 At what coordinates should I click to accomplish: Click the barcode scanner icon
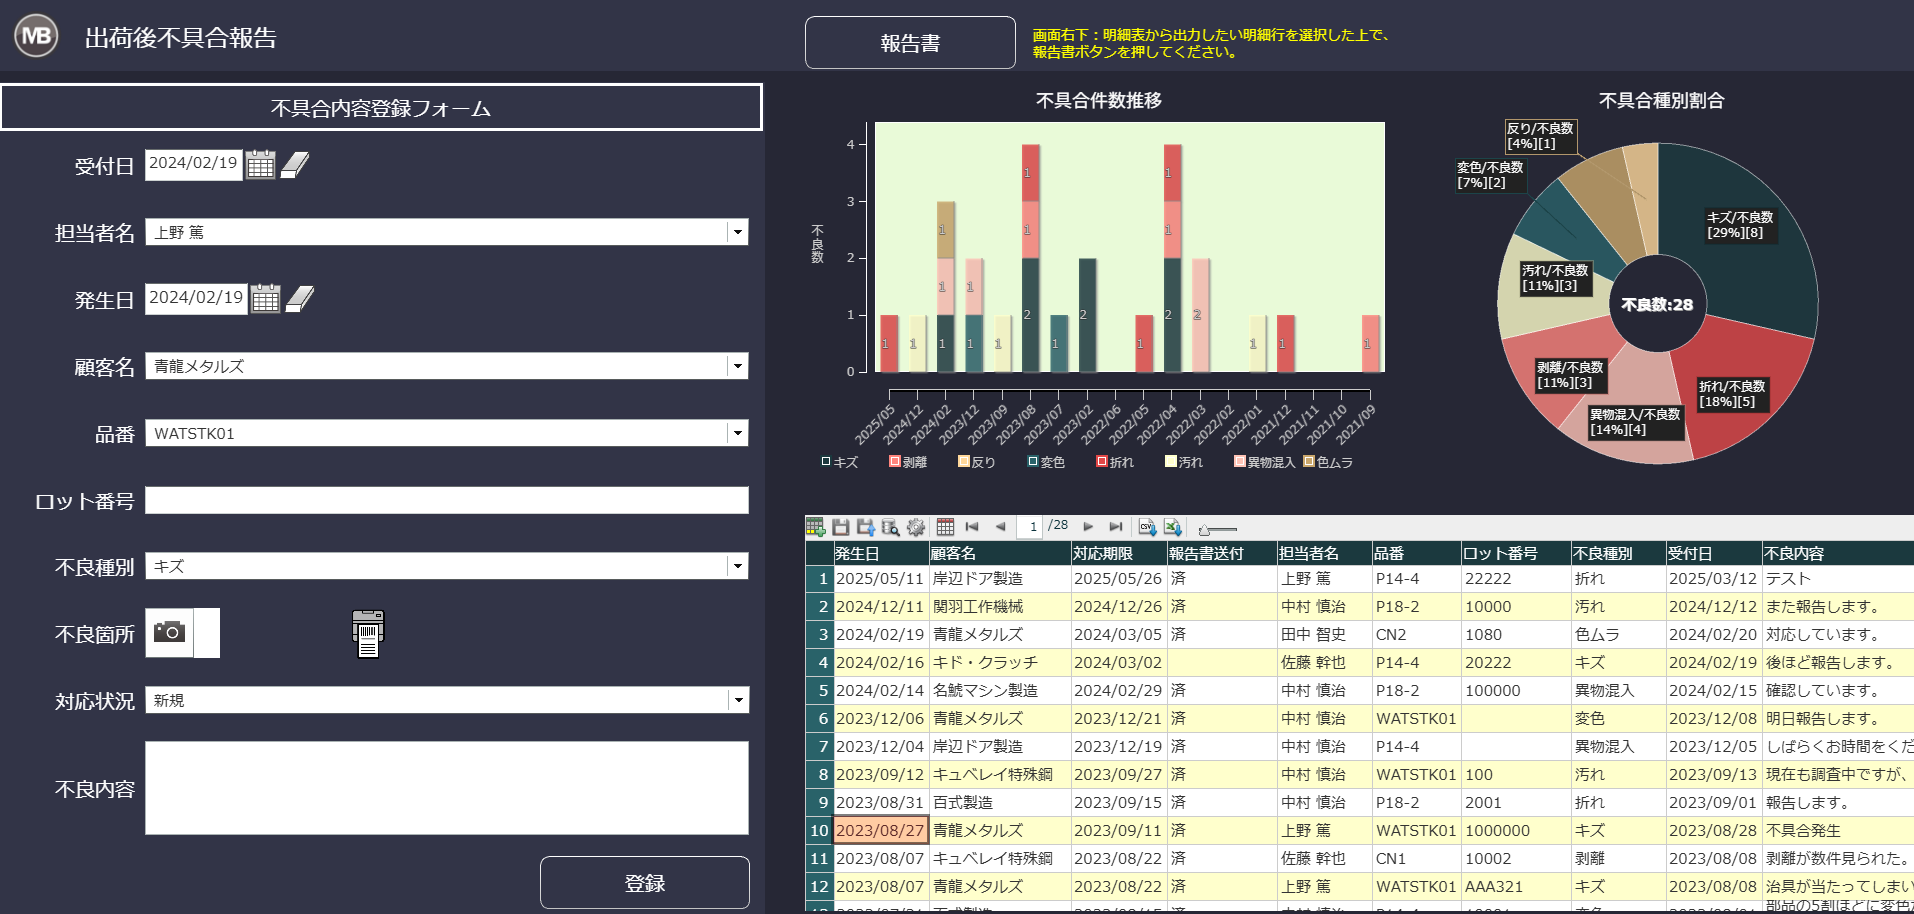(x=368, y=634)
